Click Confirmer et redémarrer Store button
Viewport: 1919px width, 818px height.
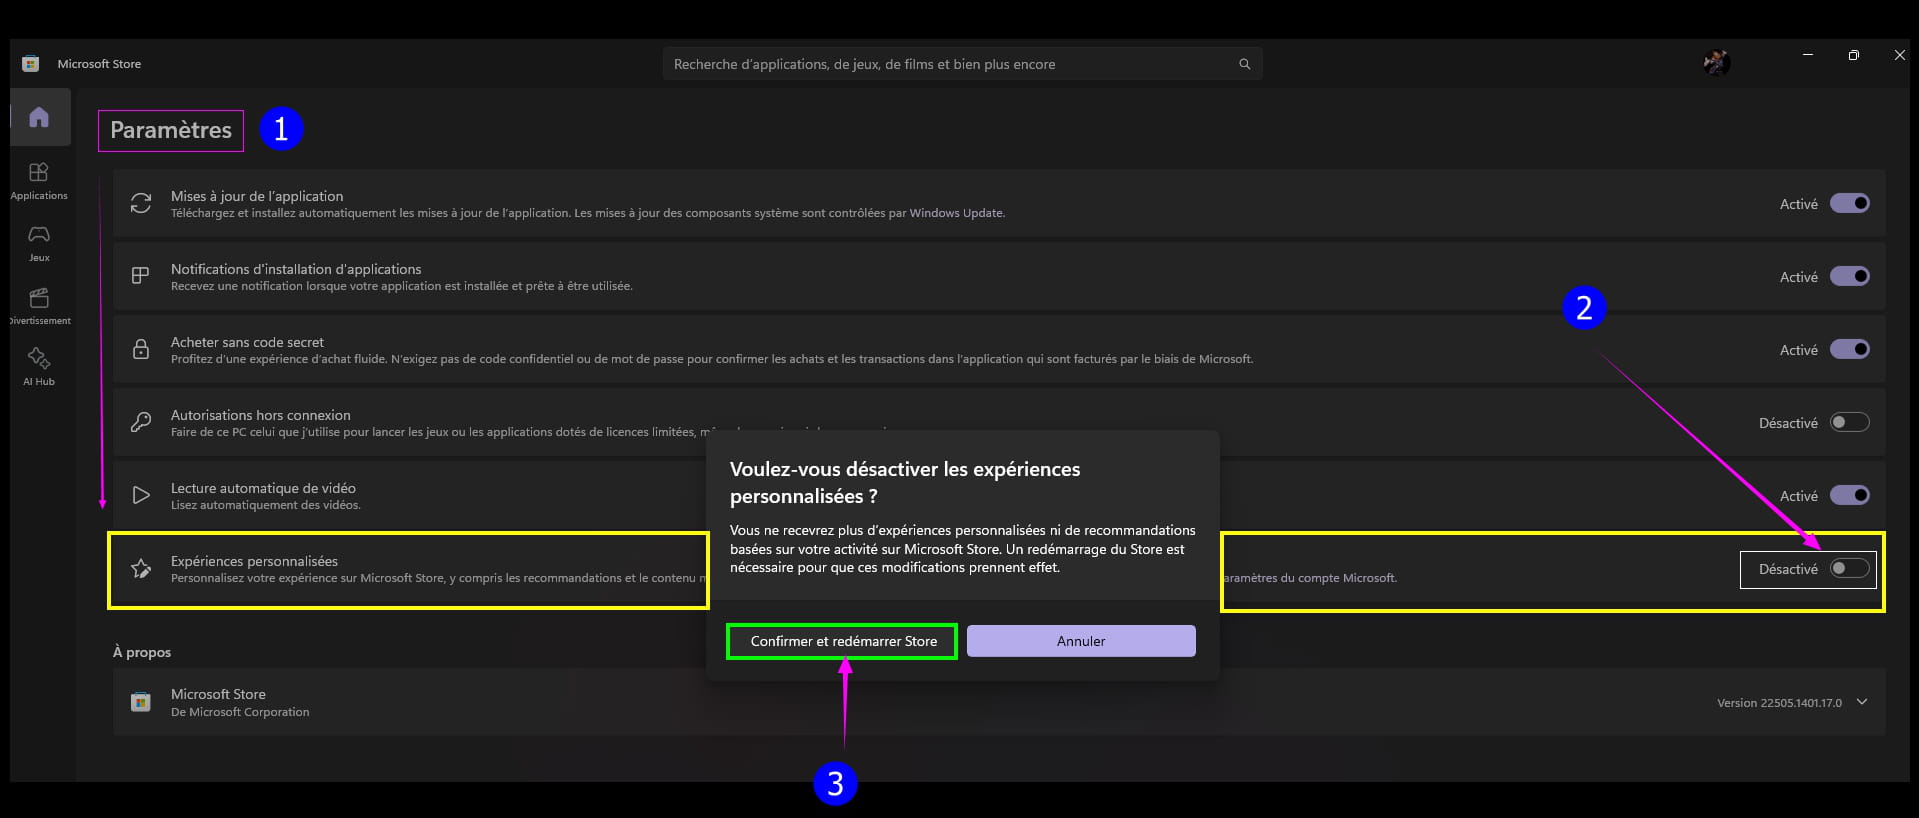(x=843, y=641)
